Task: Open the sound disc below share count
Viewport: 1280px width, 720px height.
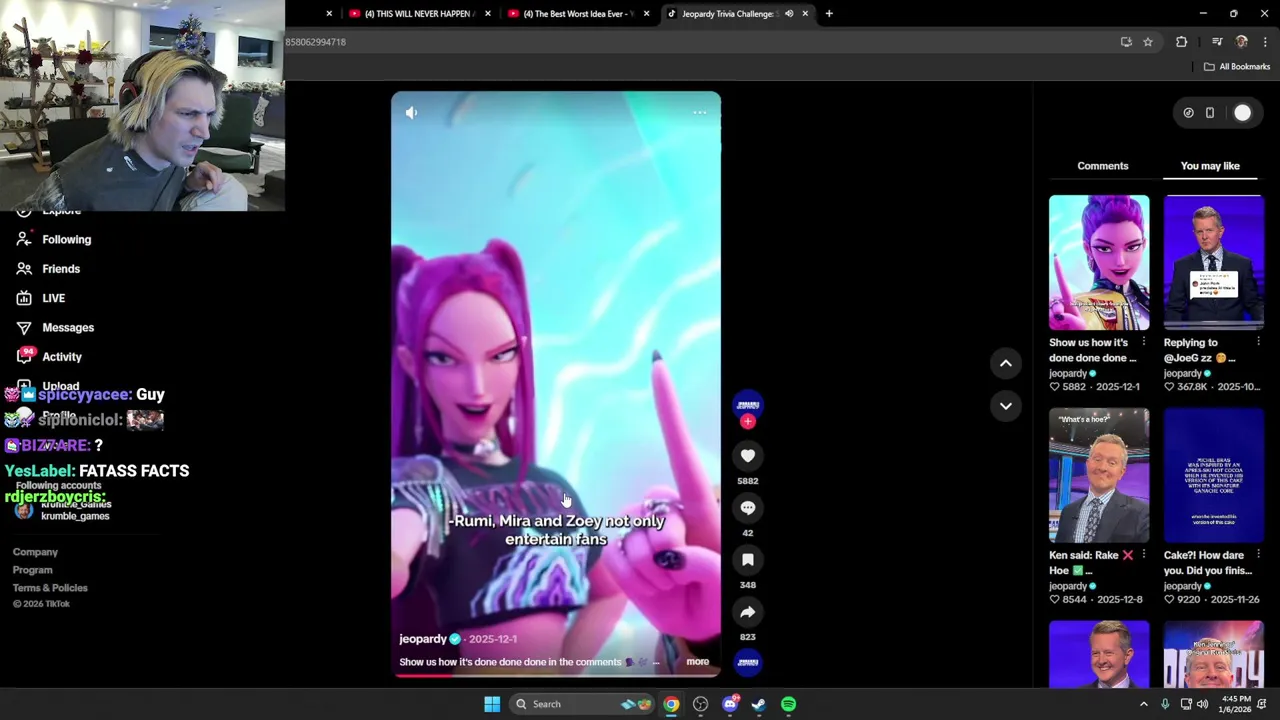Action: [x=747, y=662]
